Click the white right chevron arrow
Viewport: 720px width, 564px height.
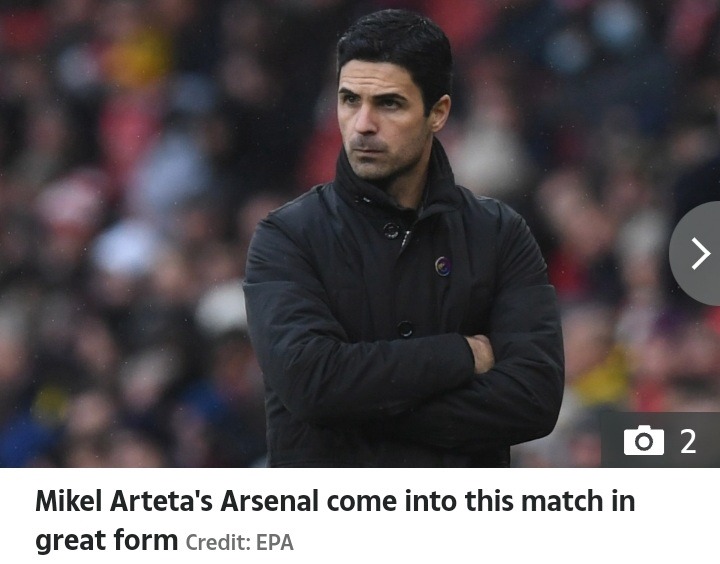tap(701, 253)
